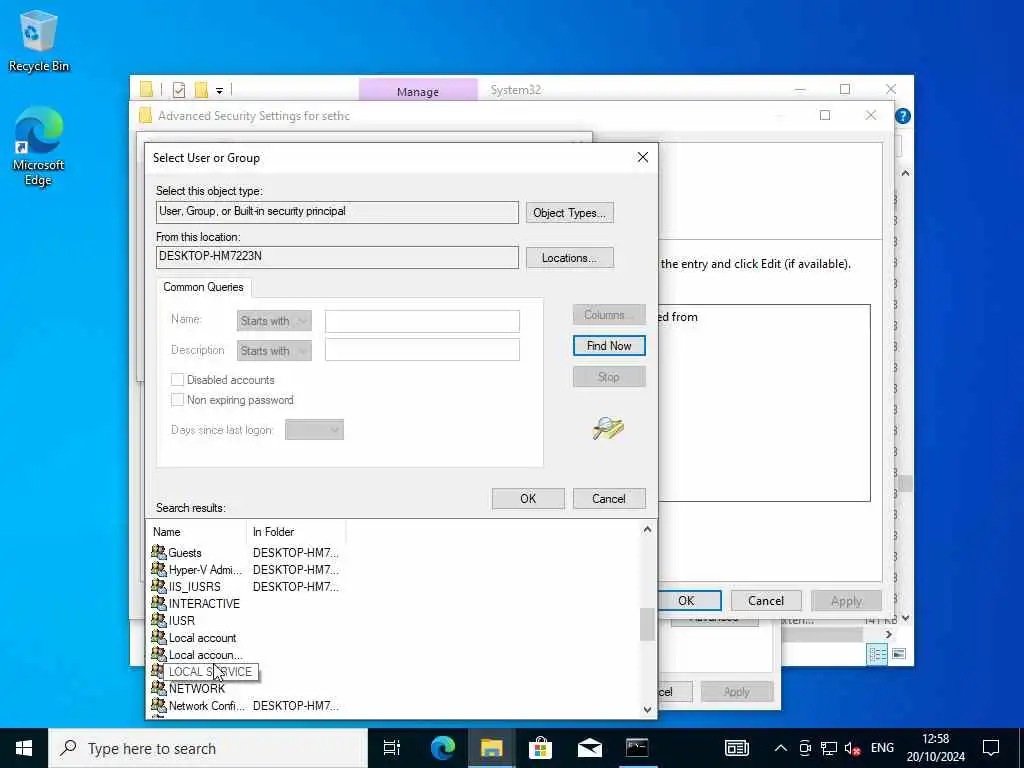Open network status tray icon

pos(829,748)
